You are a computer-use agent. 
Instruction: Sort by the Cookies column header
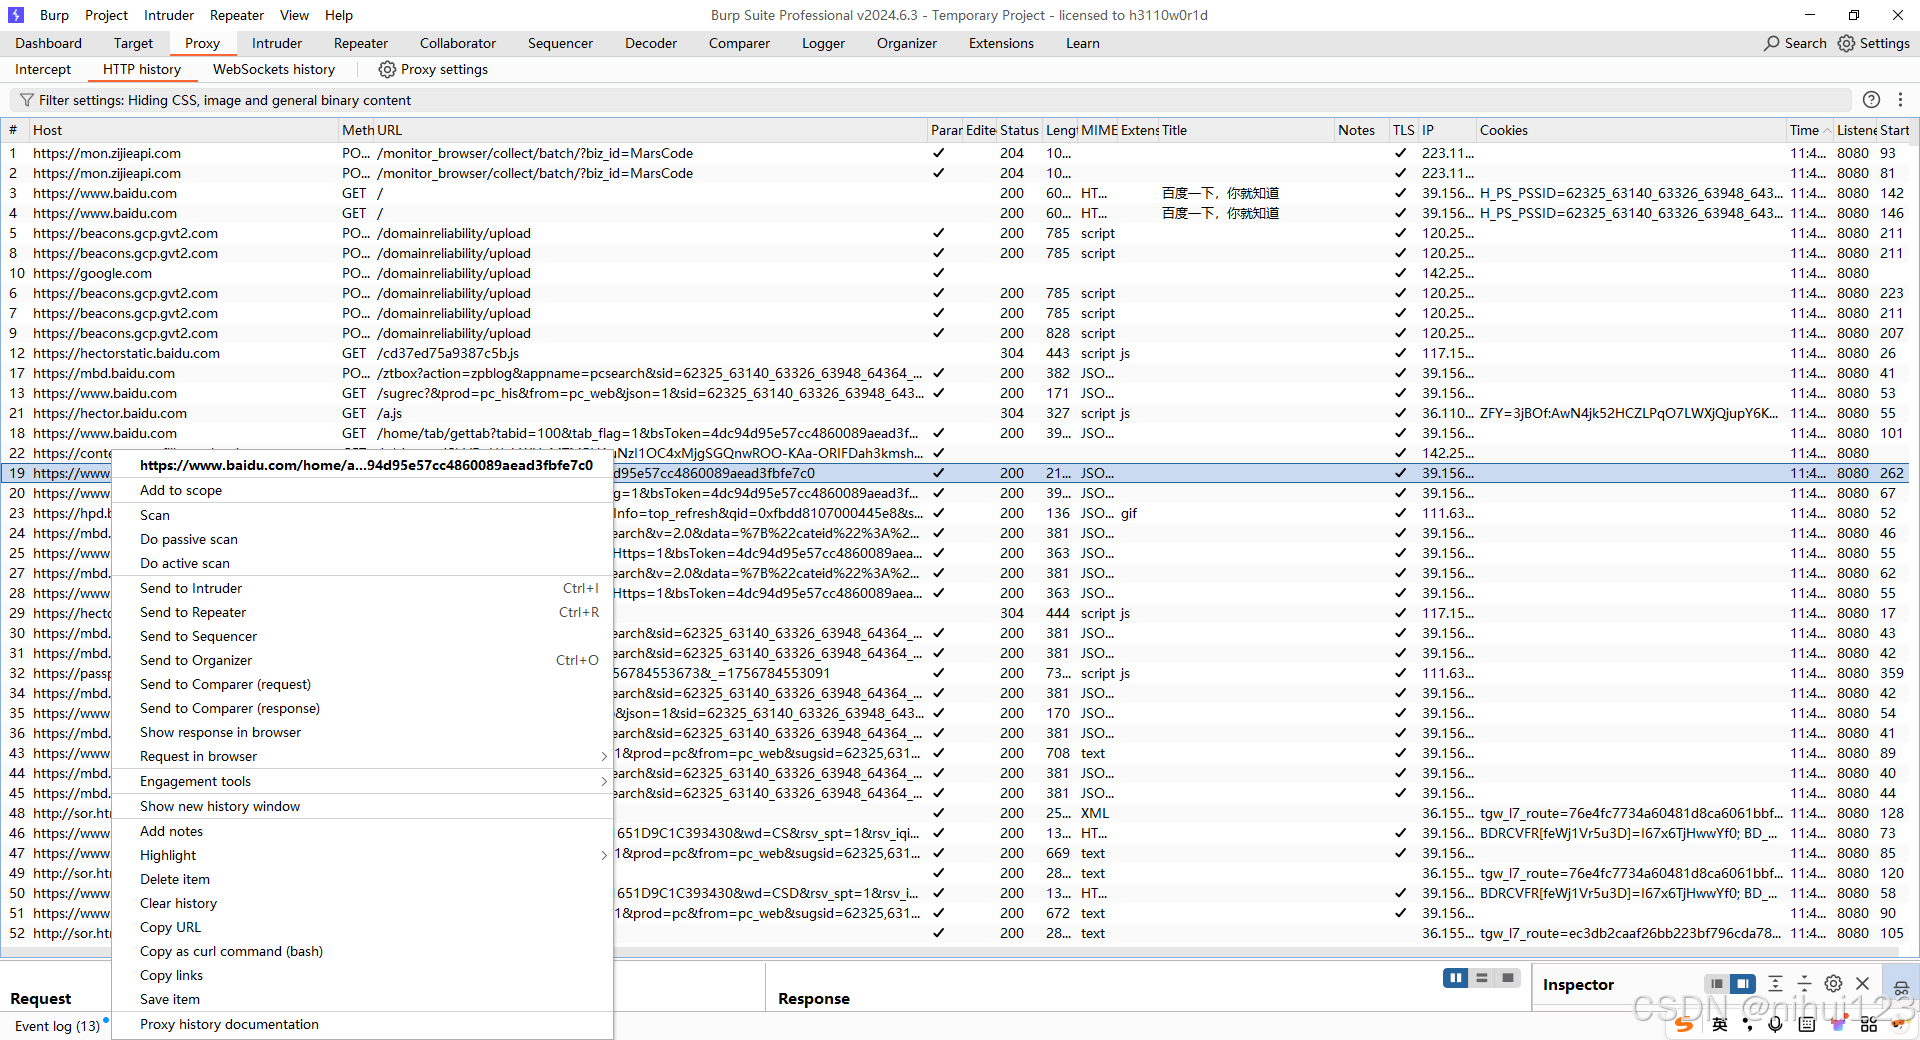coord(1631,130)
